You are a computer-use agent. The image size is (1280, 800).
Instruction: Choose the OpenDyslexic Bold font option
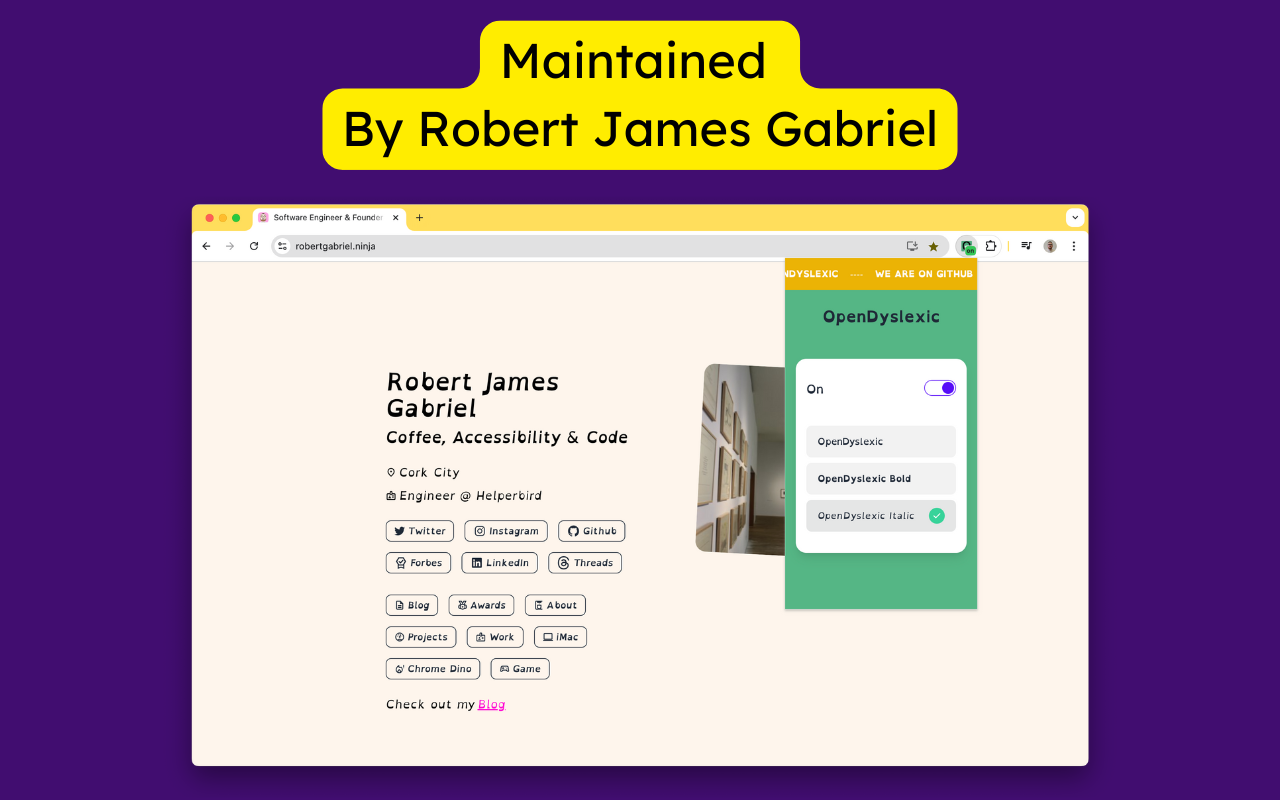880,478
